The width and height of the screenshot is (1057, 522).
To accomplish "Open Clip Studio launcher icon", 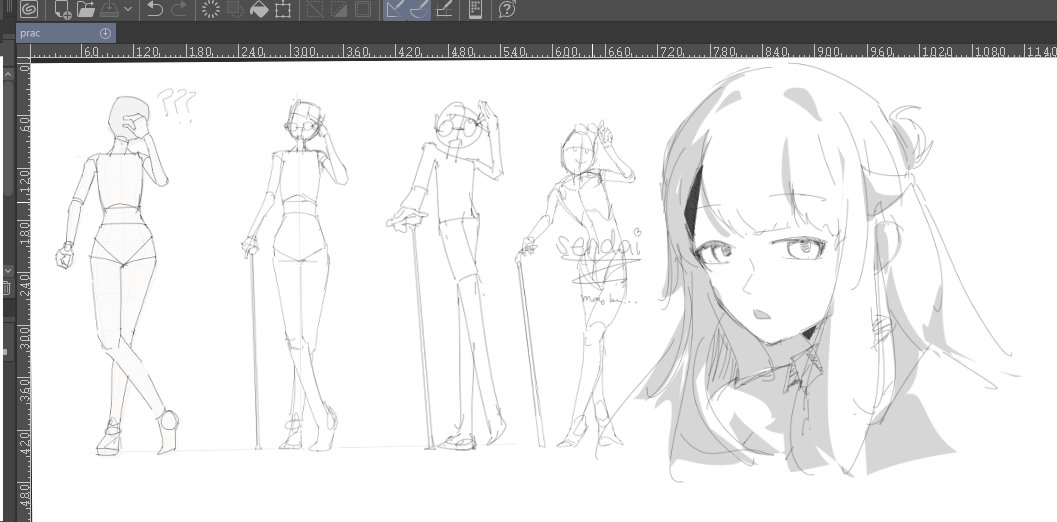I will point(29,9).
